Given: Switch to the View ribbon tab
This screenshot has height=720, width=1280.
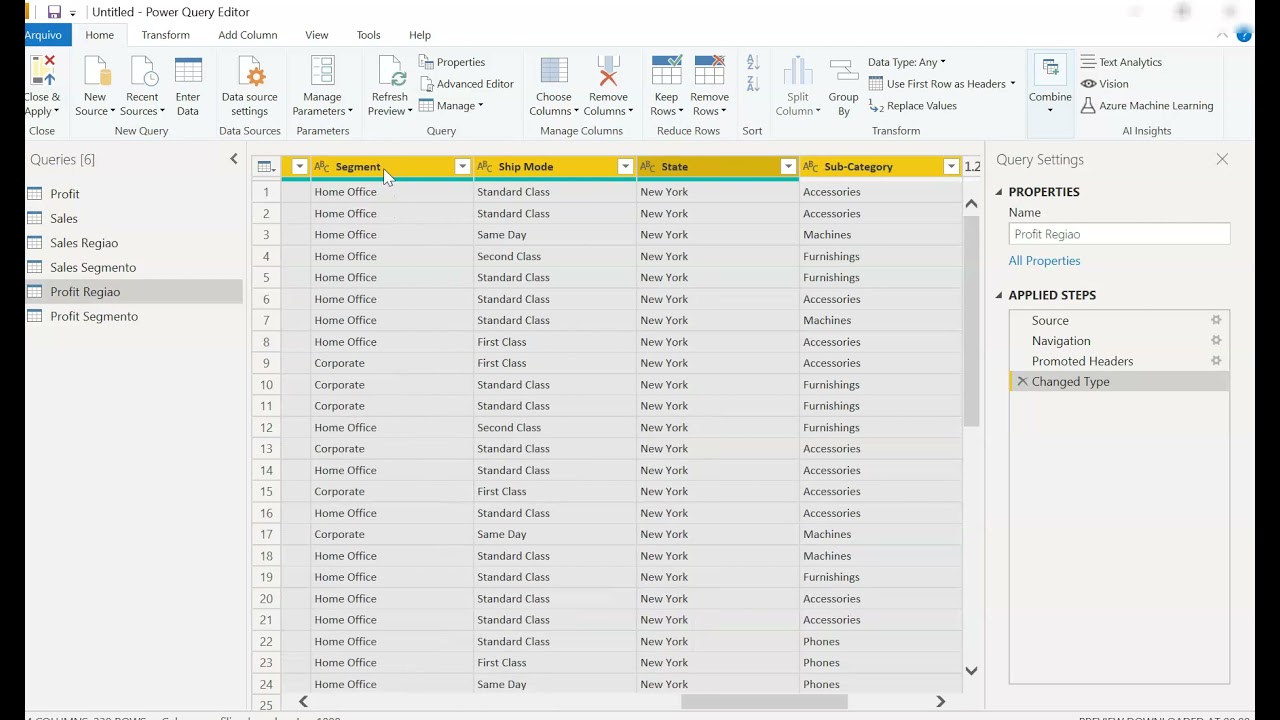Looking at the screenshot, I should click(316, 35).
